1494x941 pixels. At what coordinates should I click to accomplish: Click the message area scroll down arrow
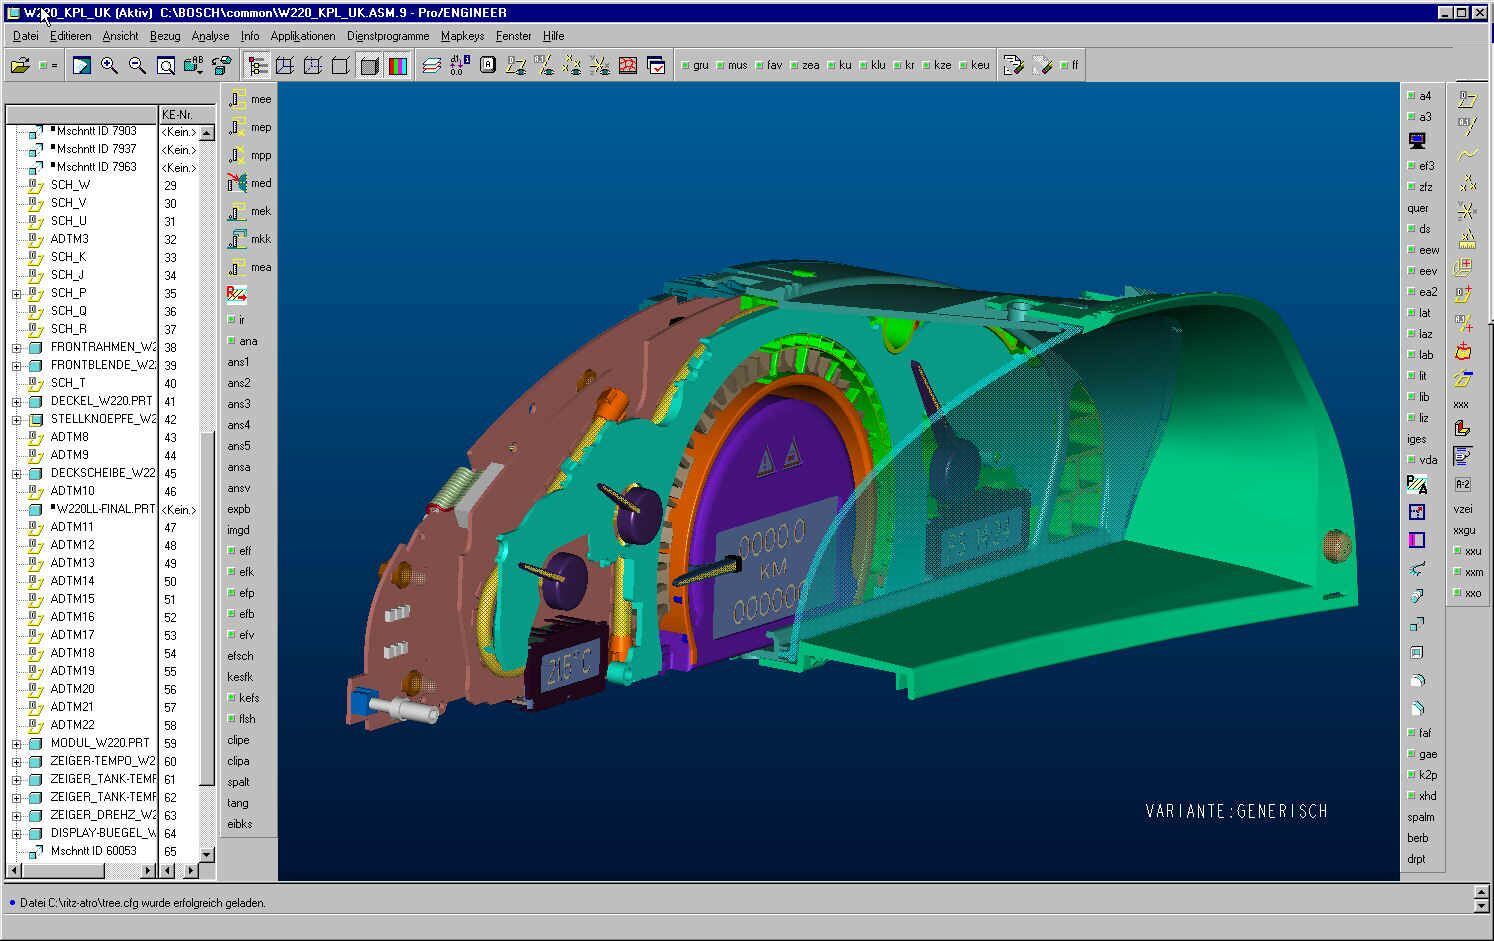pos(1482,906)
